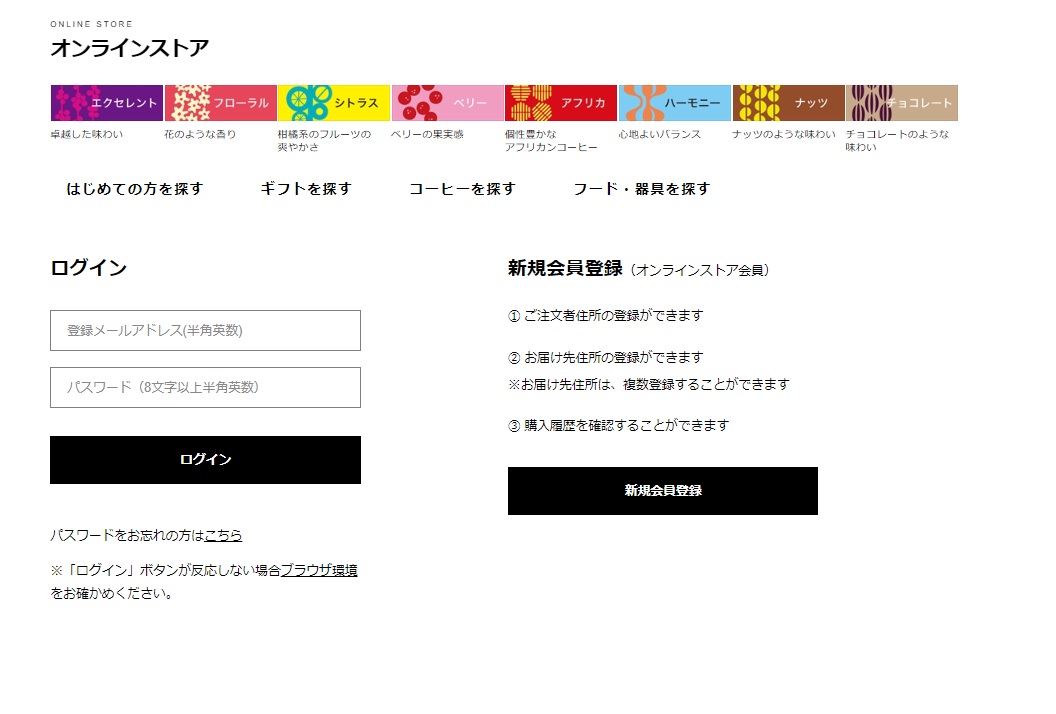Open the ブラウザ環境 link

click(319, 571)
